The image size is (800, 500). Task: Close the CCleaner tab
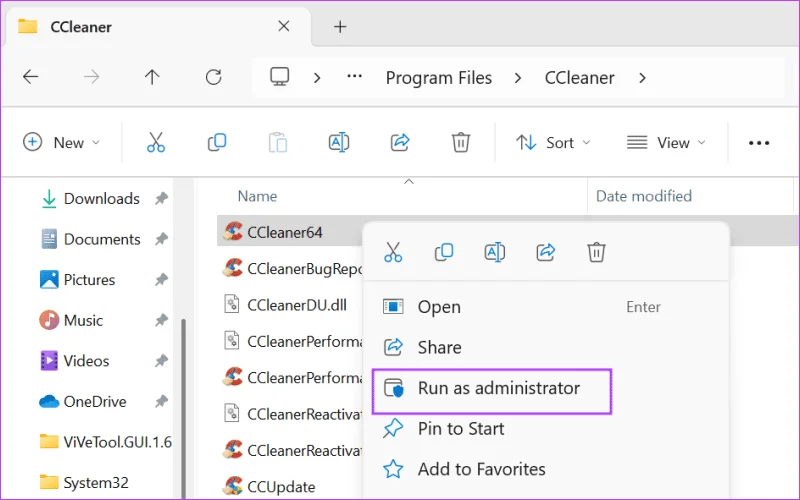(x=284, y=26)
